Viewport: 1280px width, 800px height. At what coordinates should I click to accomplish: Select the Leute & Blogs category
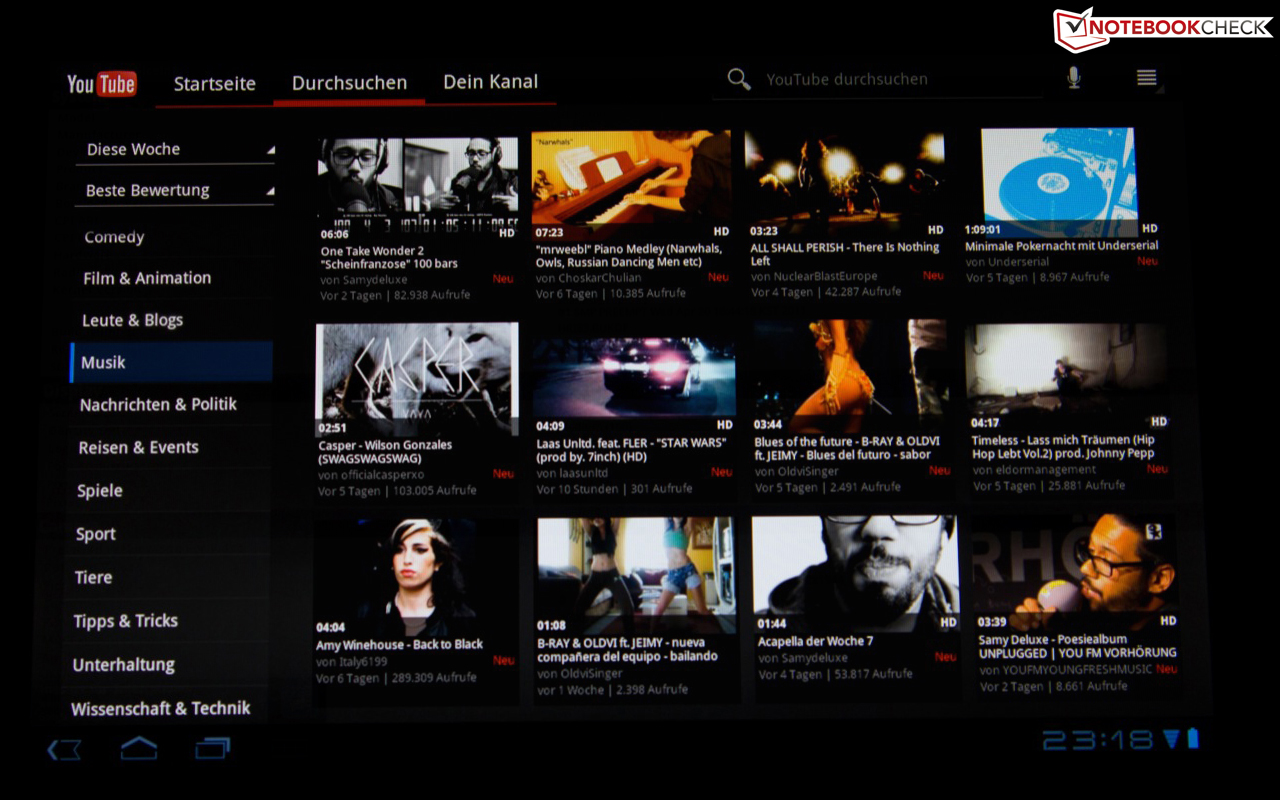[x=171, y=320]
